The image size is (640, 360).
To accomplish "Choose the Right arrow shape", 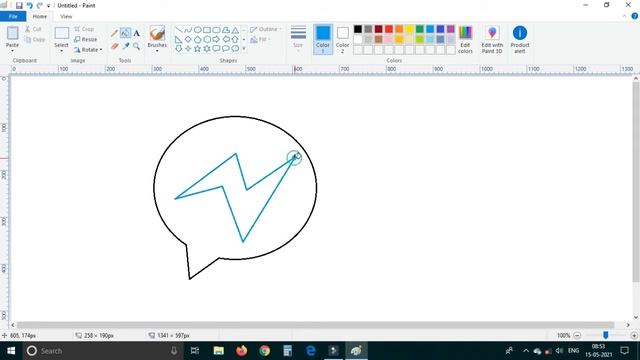I will point(216,40).
